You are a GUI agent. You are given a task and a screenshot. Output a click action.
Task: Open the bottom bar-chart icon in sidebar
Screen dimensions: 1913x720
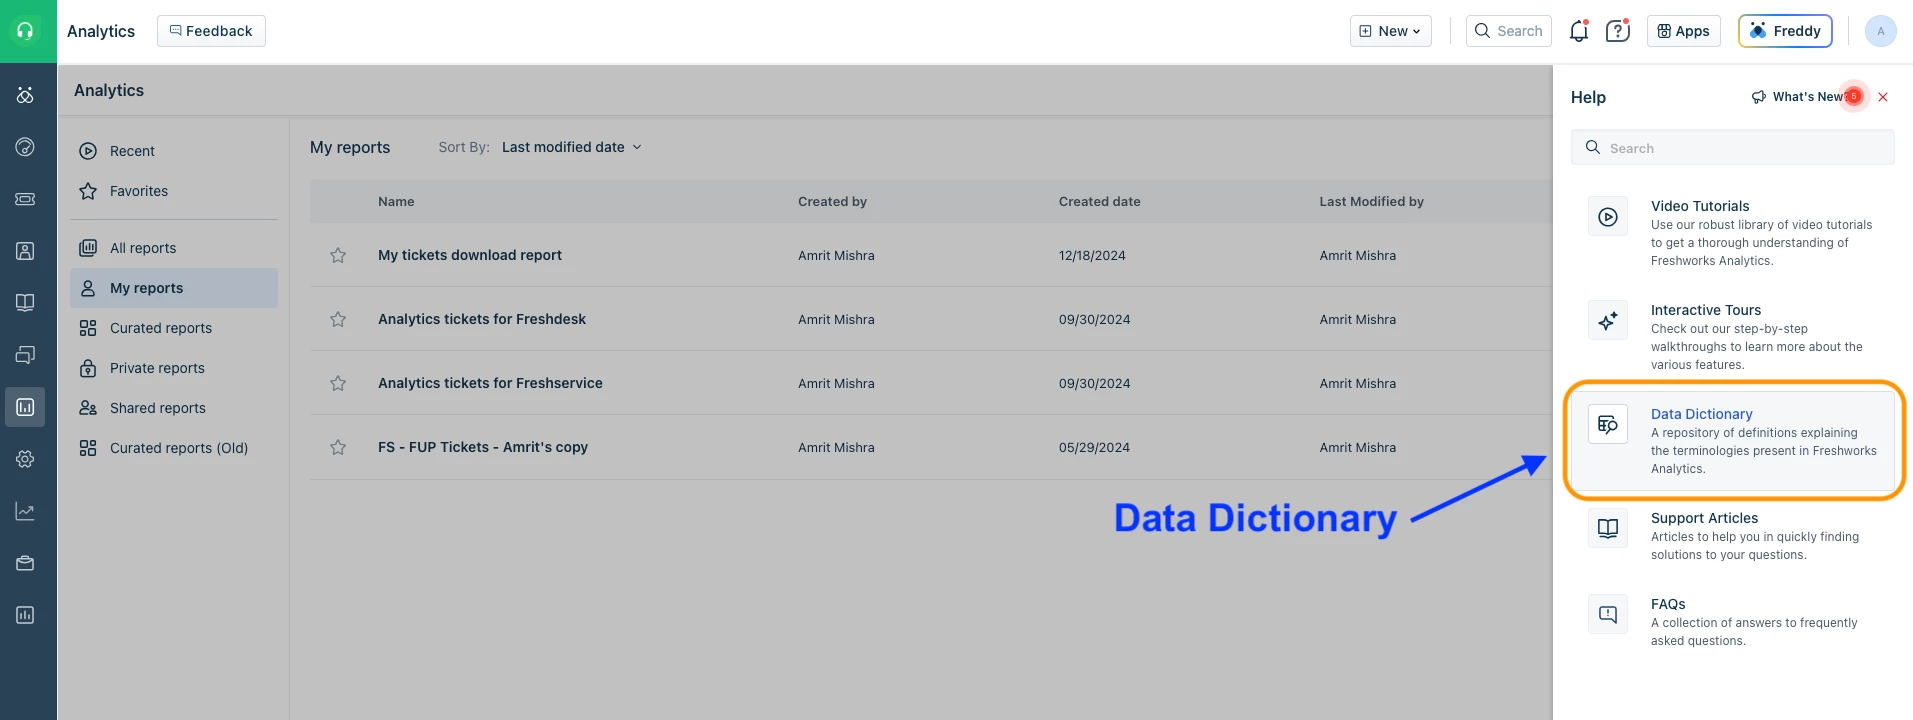point(25,615)
